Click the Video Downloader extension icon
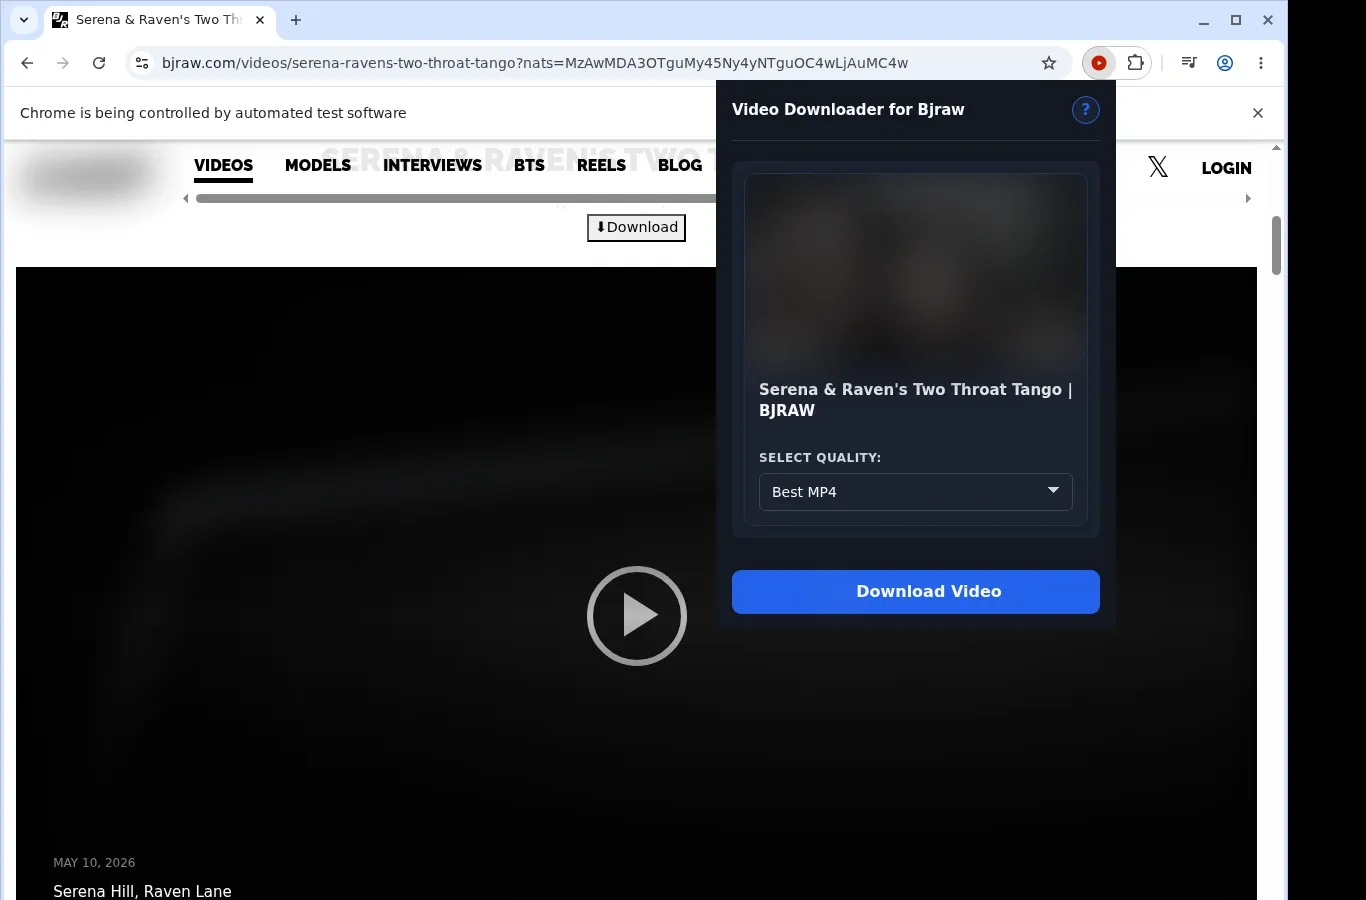Image resolution: width=1366 pixels, height=900 pixels. (1099, 63)
